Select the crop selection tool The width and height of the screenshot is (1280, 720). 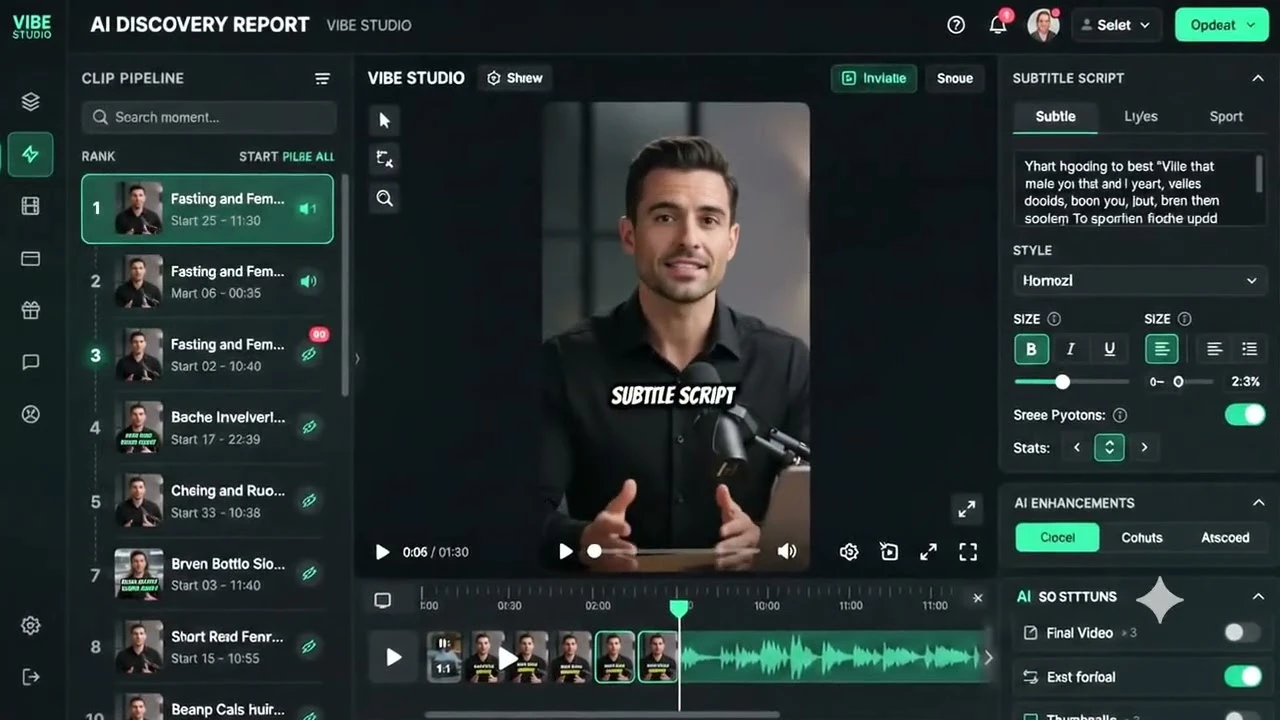point(384,159)
